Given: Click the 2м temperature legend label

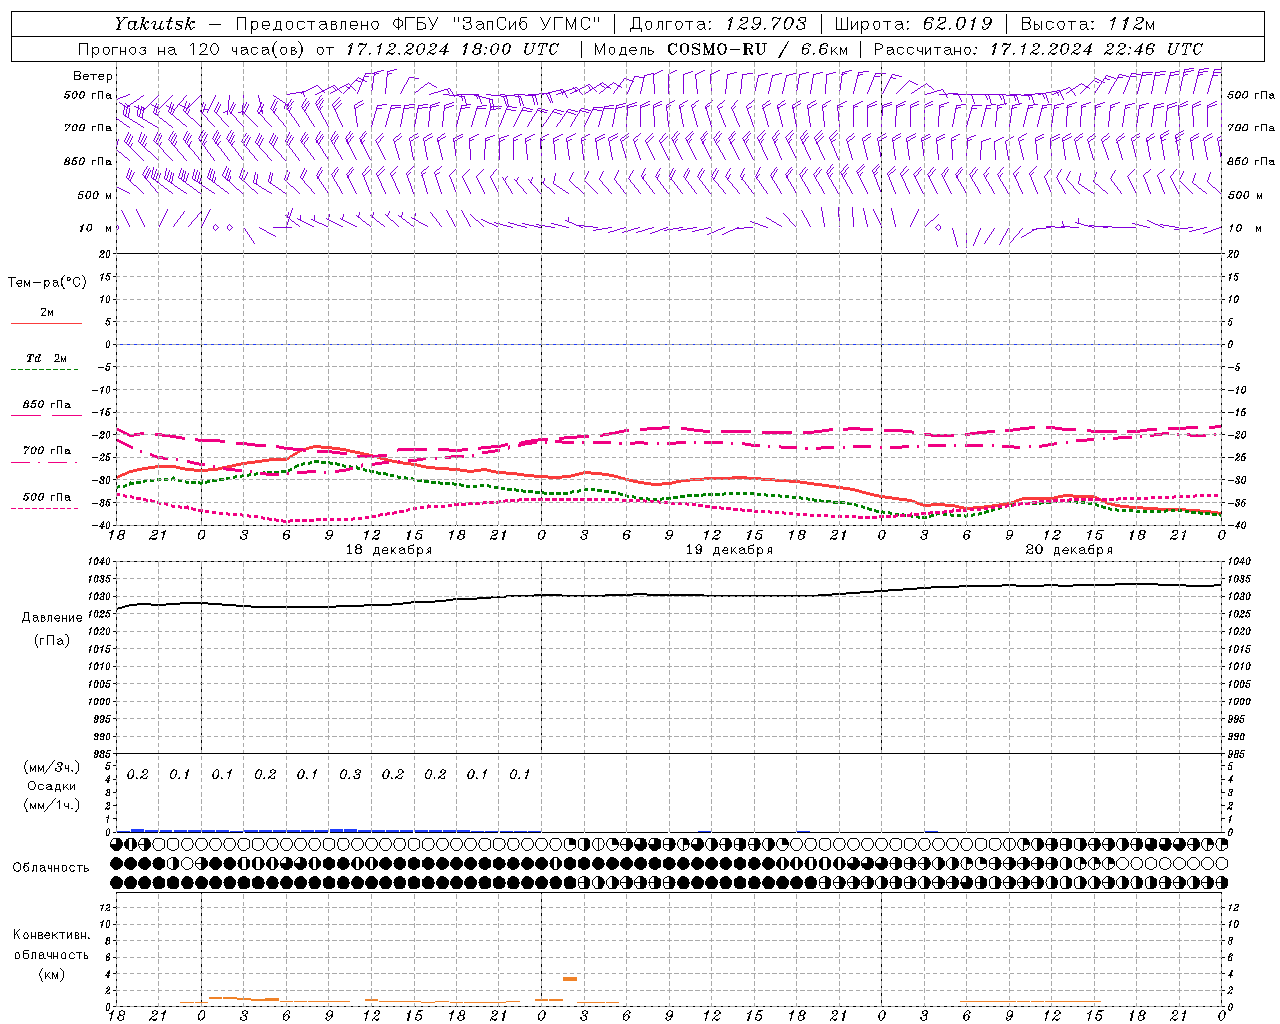Looking at the screenshot, I should pyautogui.click(x=47, y=312).
